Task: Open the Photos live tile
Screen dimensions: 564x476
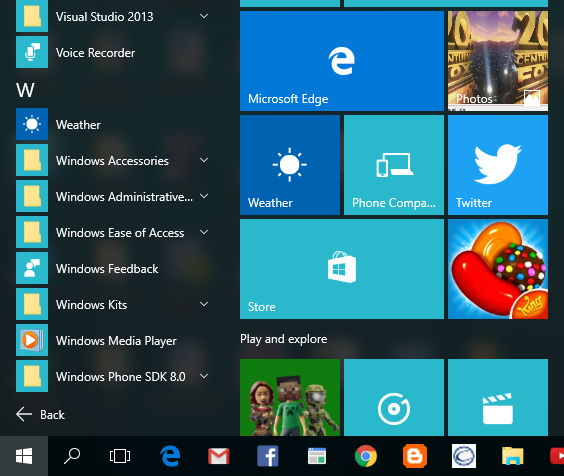Action: 498,61
